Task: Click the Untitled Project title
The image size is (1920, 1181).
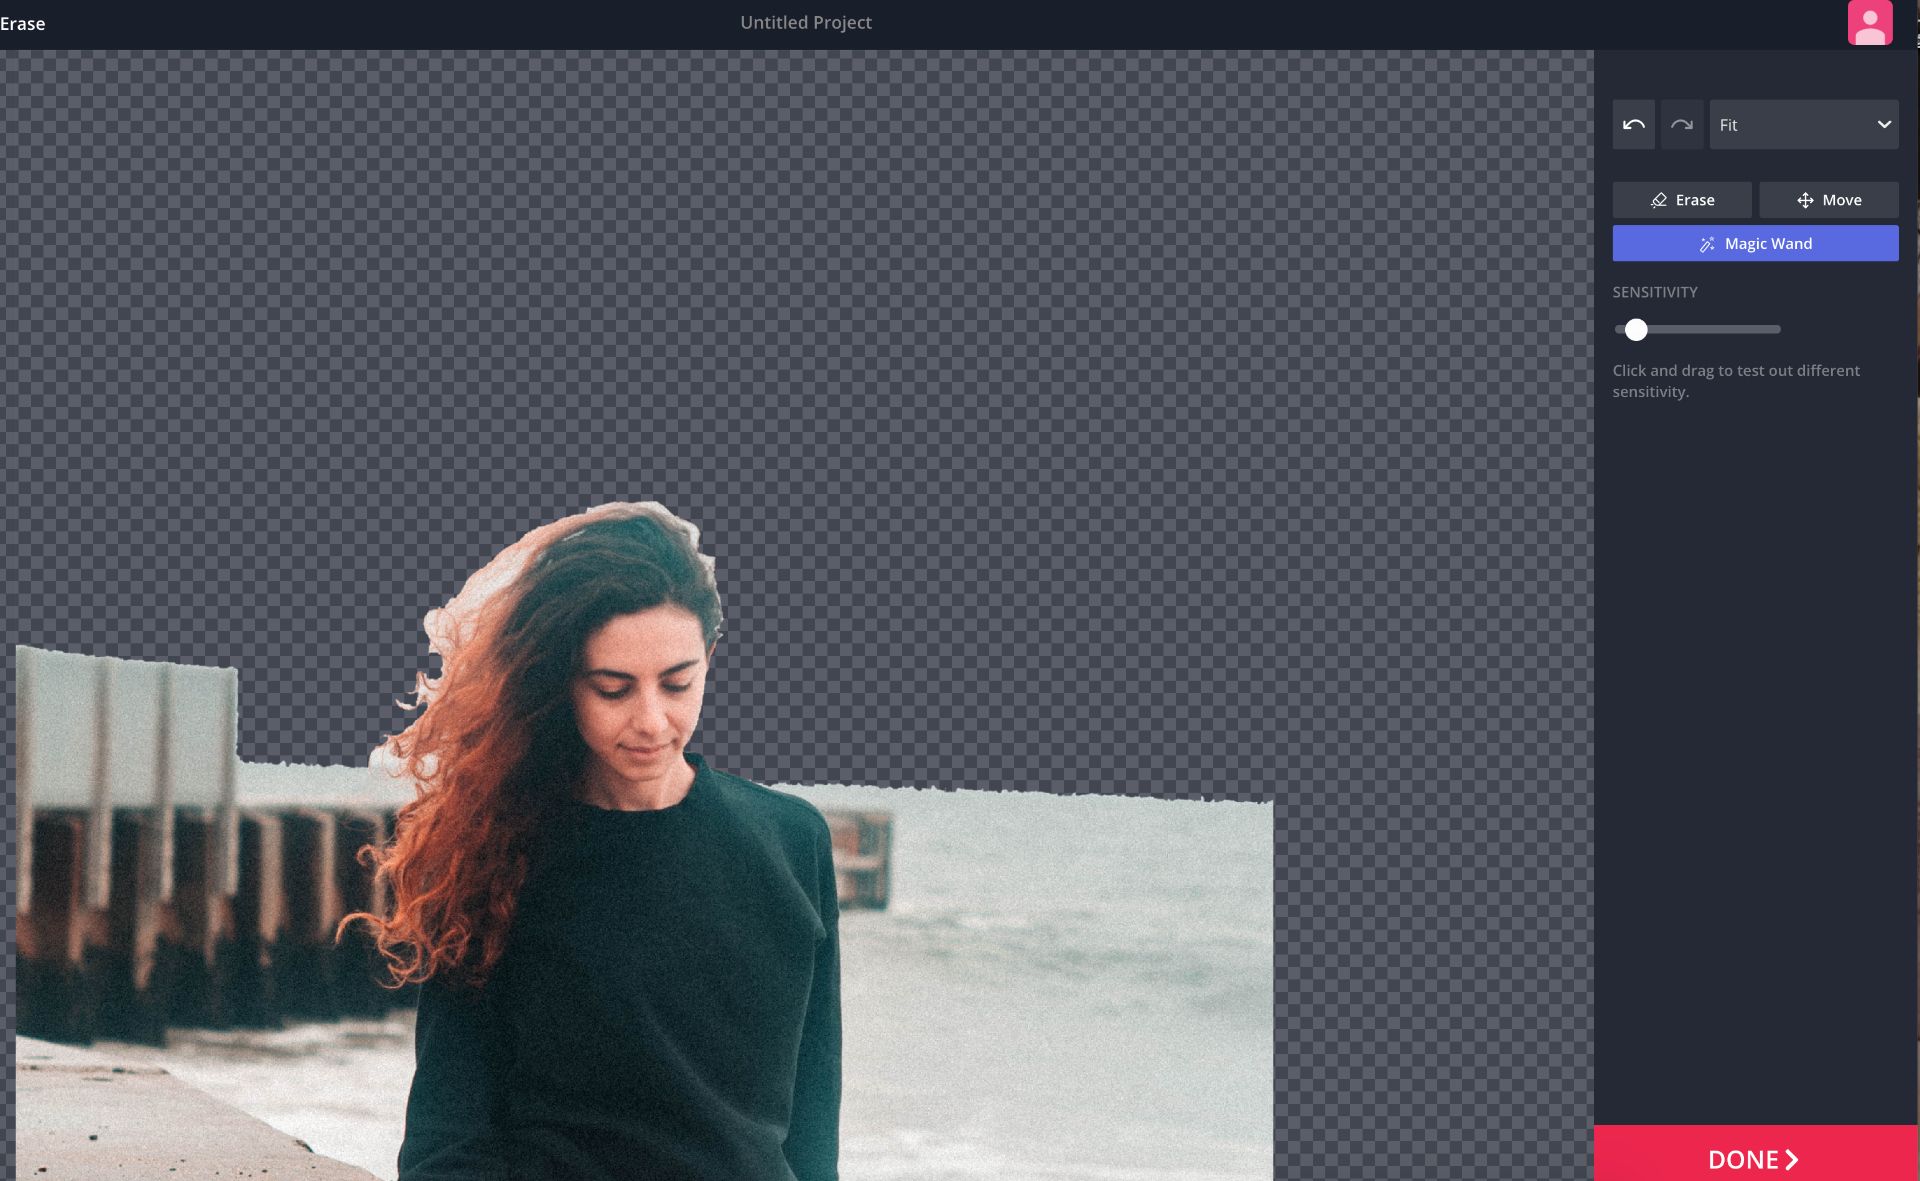Action: [x=805, y=22]
